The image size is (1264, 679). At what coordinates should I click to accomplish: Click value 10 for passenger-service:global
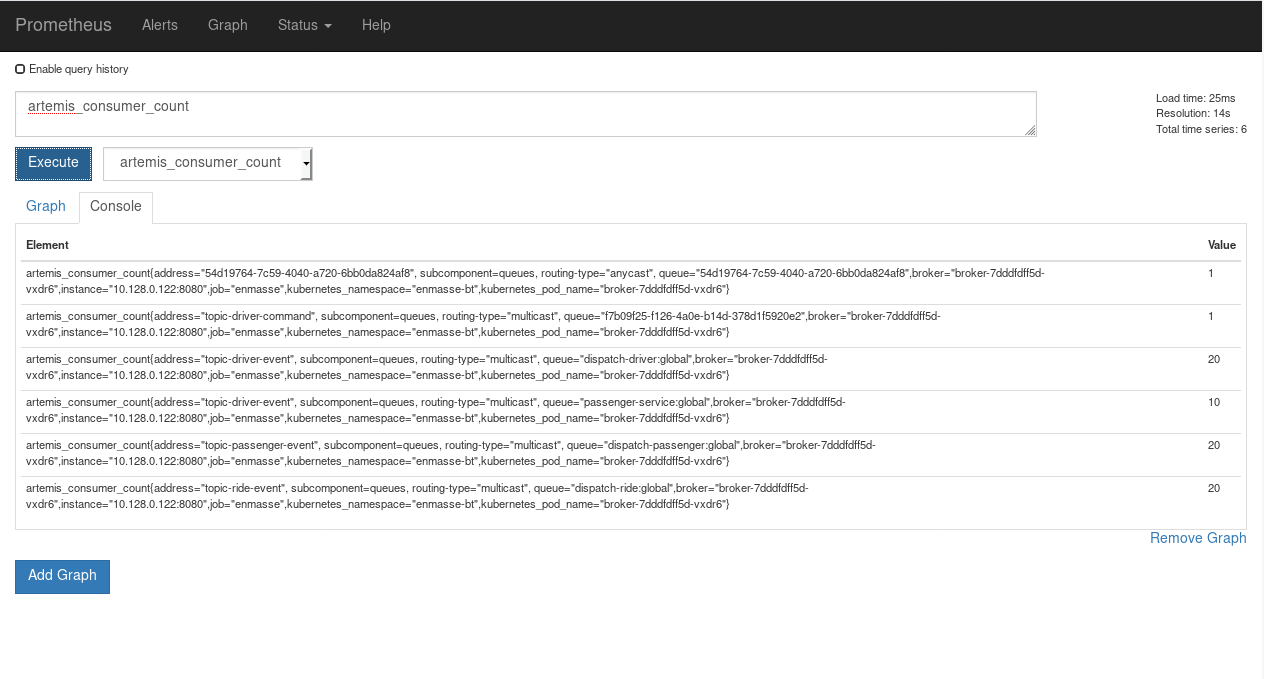tap(1214, 402)
